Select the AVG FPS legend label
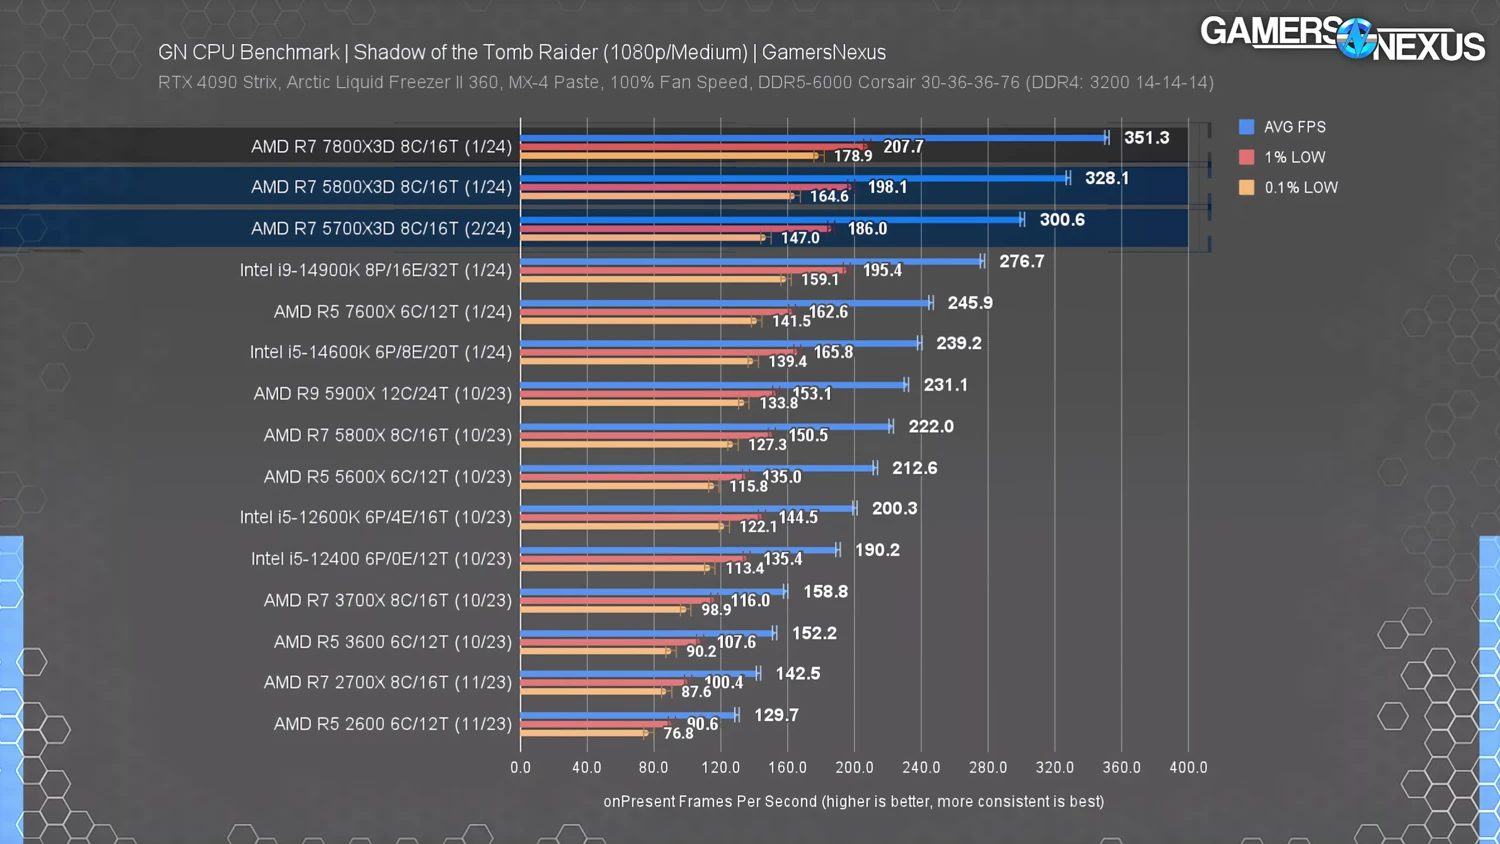This screenshot has width=1500, height=844. (1295, 127)
